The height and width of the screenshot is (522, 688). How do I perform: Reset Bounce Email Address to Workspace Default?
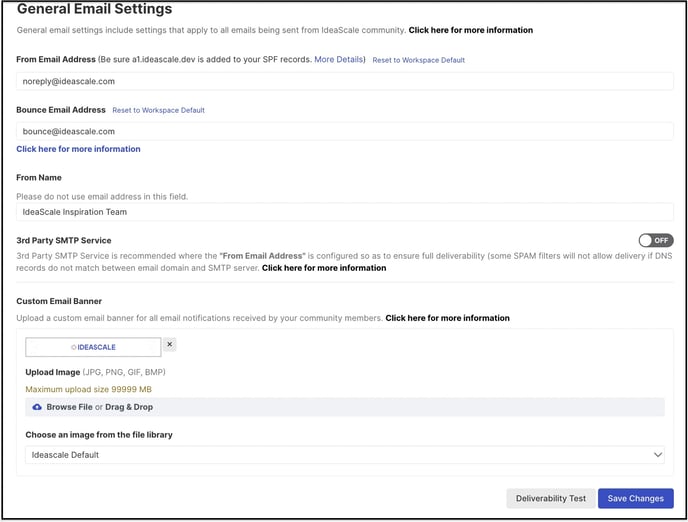[x=158, y=110]
